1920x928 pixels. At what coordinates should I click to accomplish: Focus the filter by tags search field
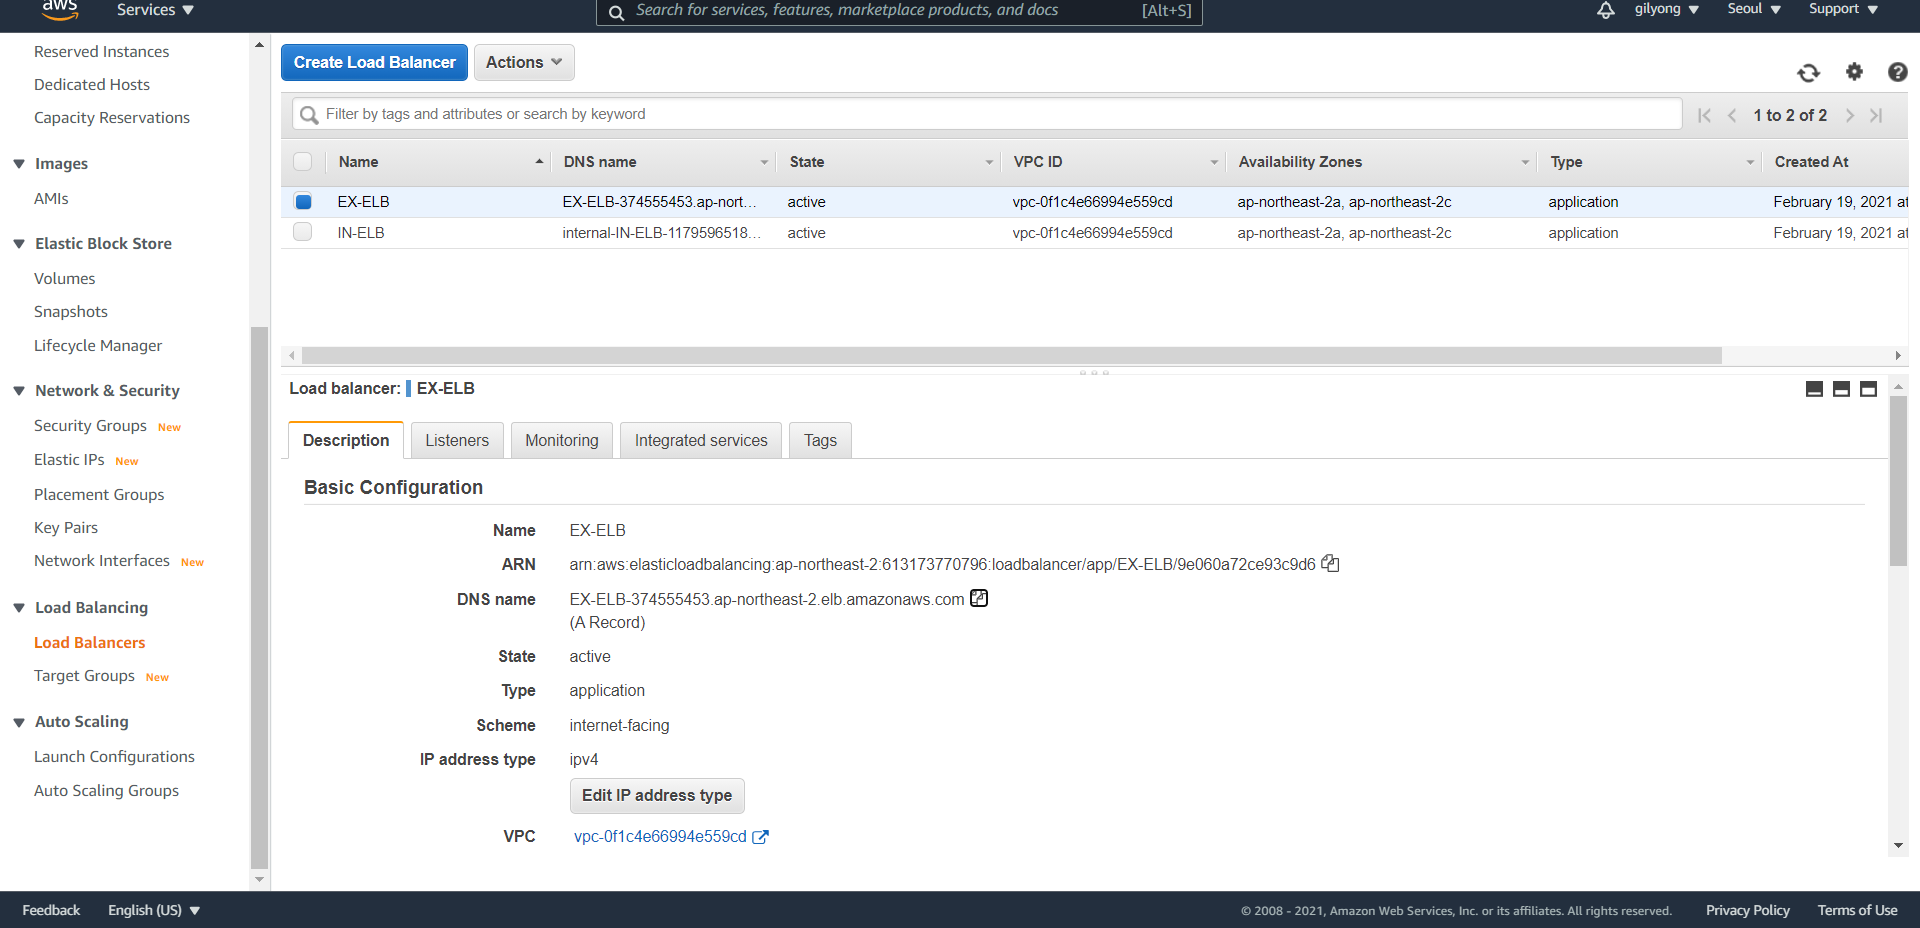[x=987, y=114]
